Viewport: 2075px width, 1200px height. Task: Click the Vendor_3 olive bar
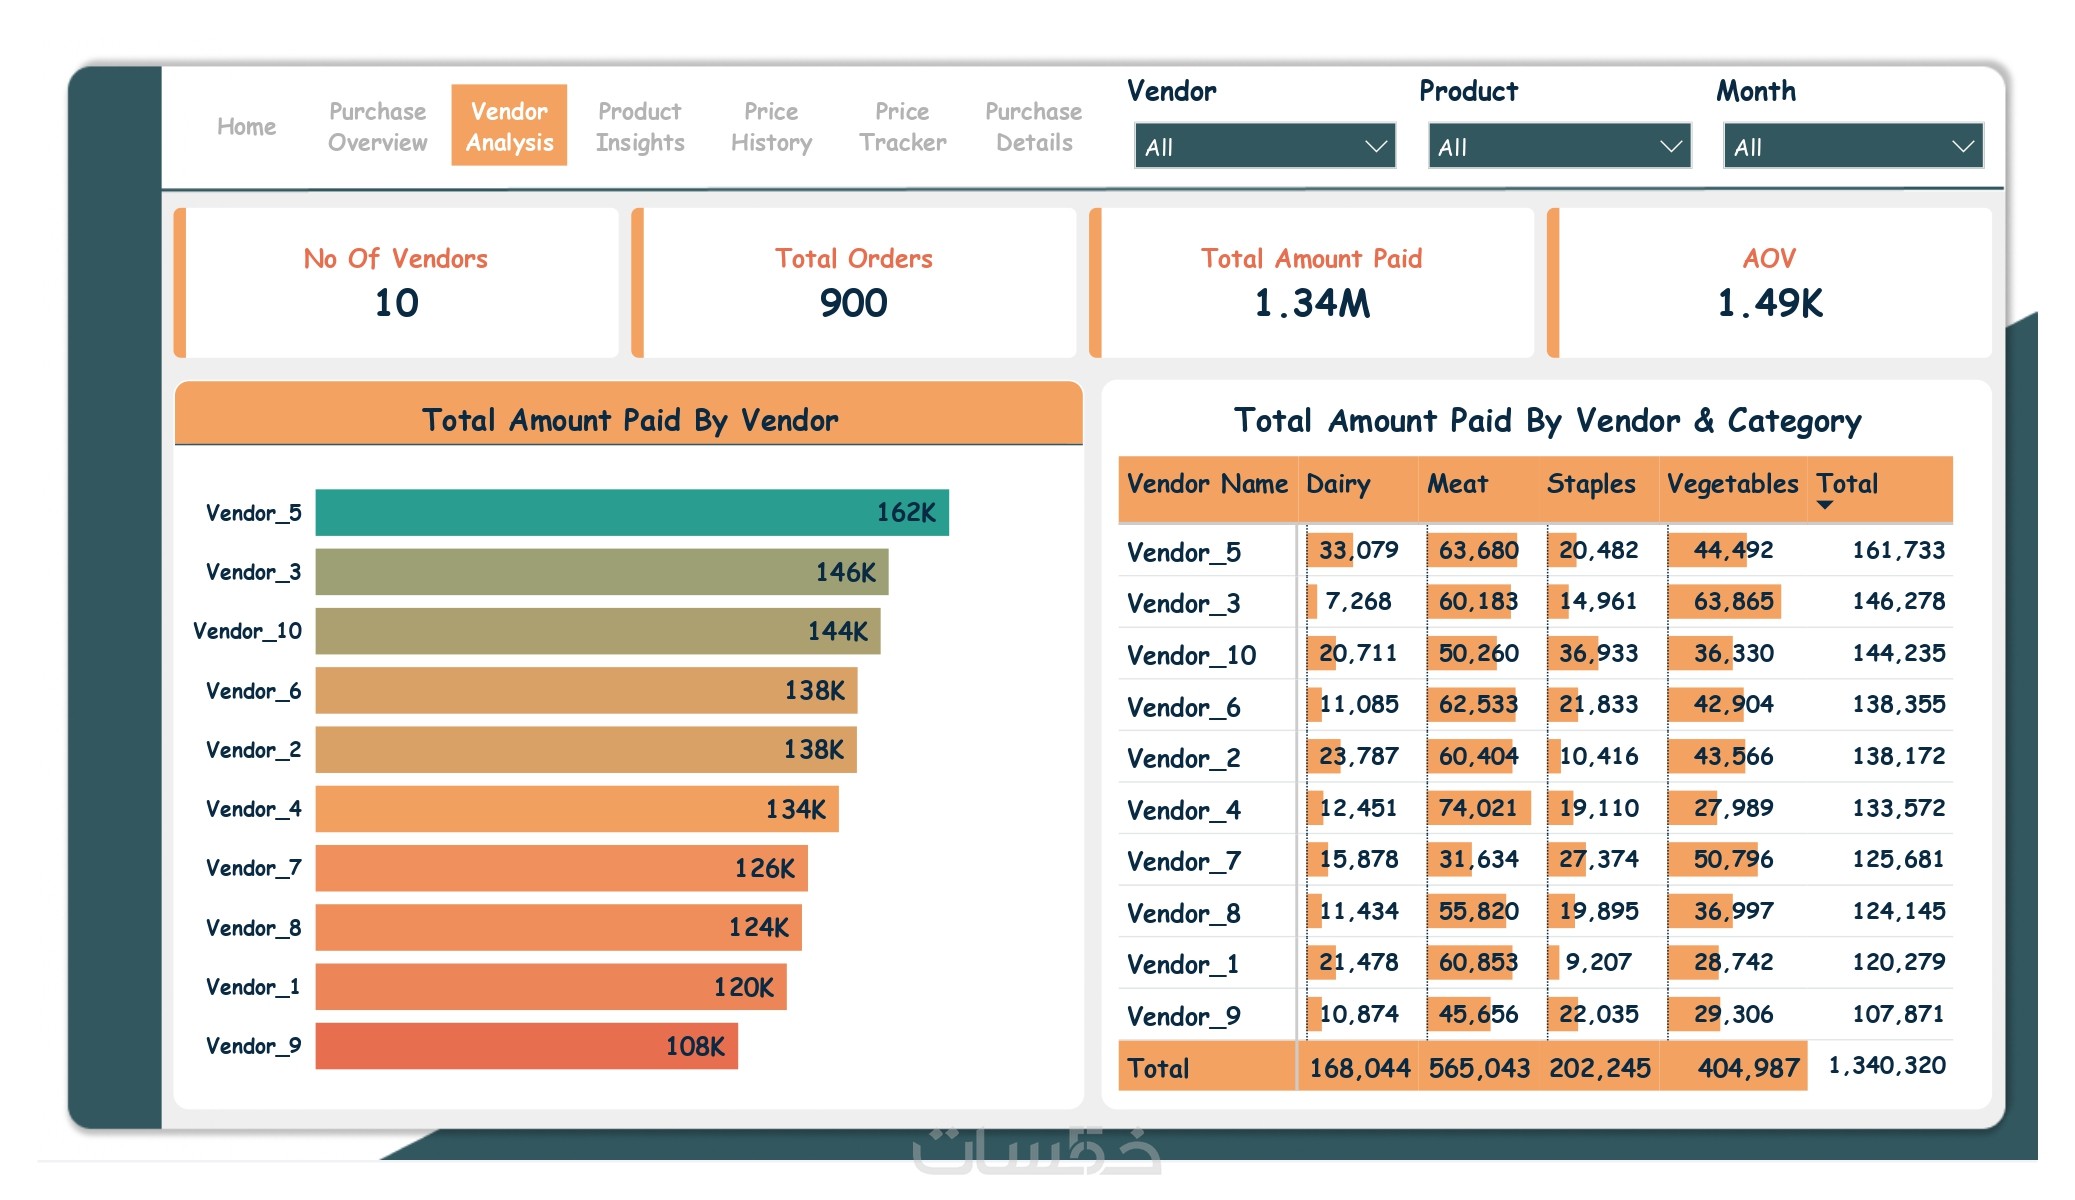601,572
